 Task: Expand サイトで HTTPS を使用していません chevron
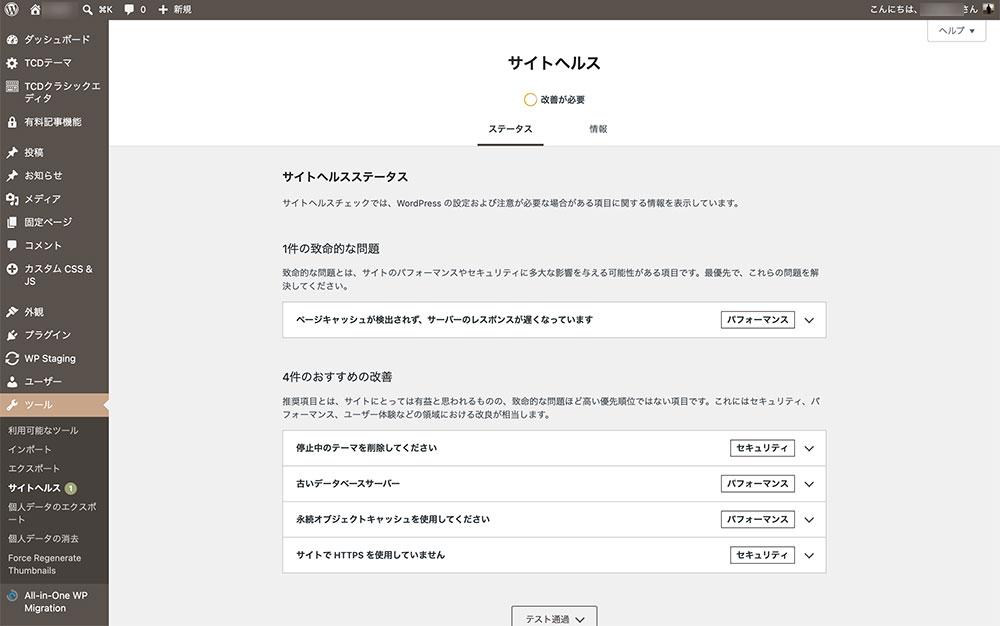809,555
